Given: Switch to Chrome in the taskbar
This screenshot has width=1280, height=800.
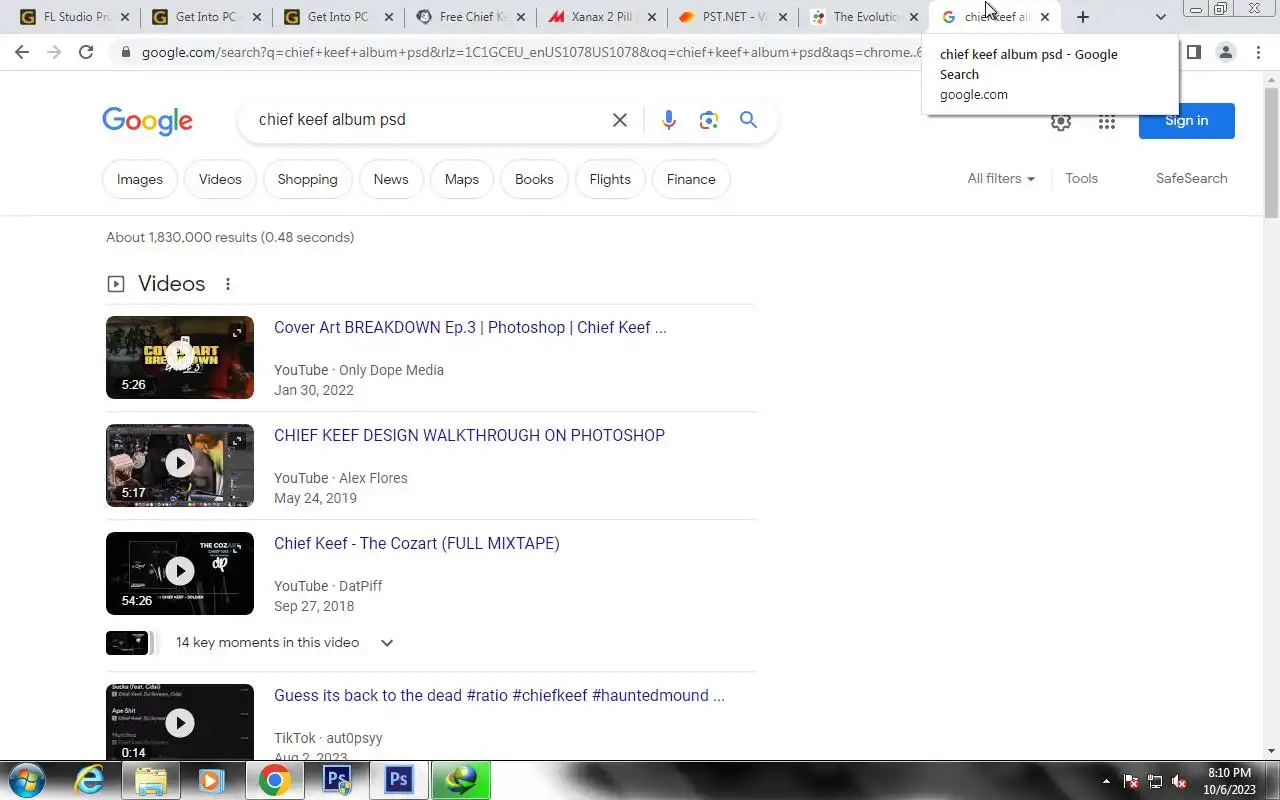Looking at the screenshot, I should coord(274,780).
